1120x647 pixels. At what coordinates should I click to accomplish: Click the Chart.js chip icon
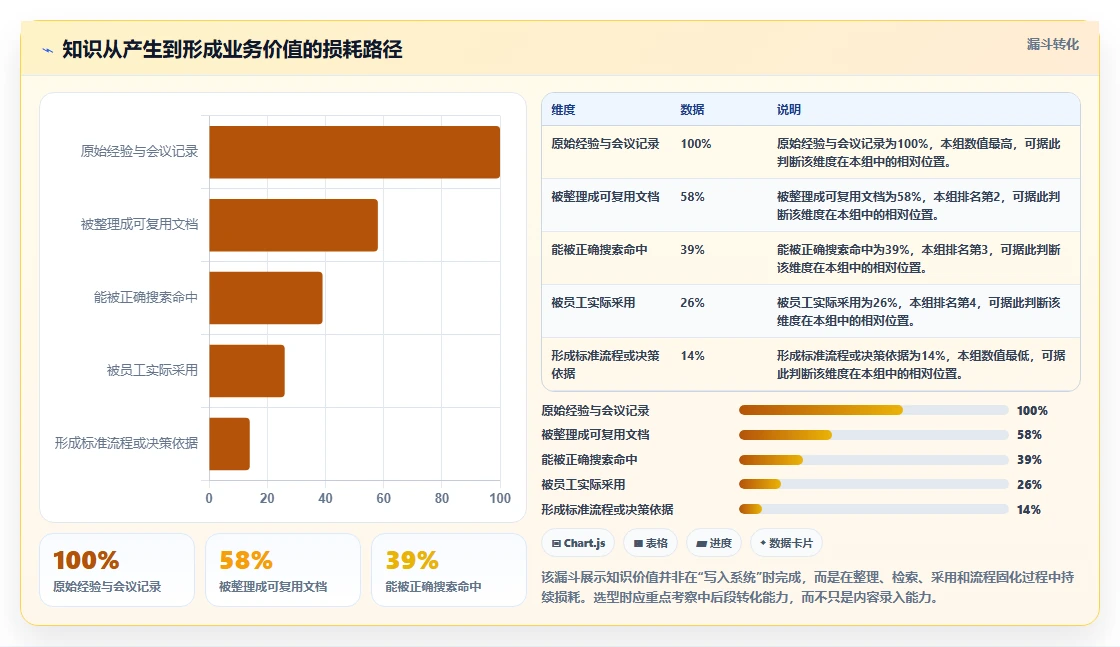coord(556,543)
